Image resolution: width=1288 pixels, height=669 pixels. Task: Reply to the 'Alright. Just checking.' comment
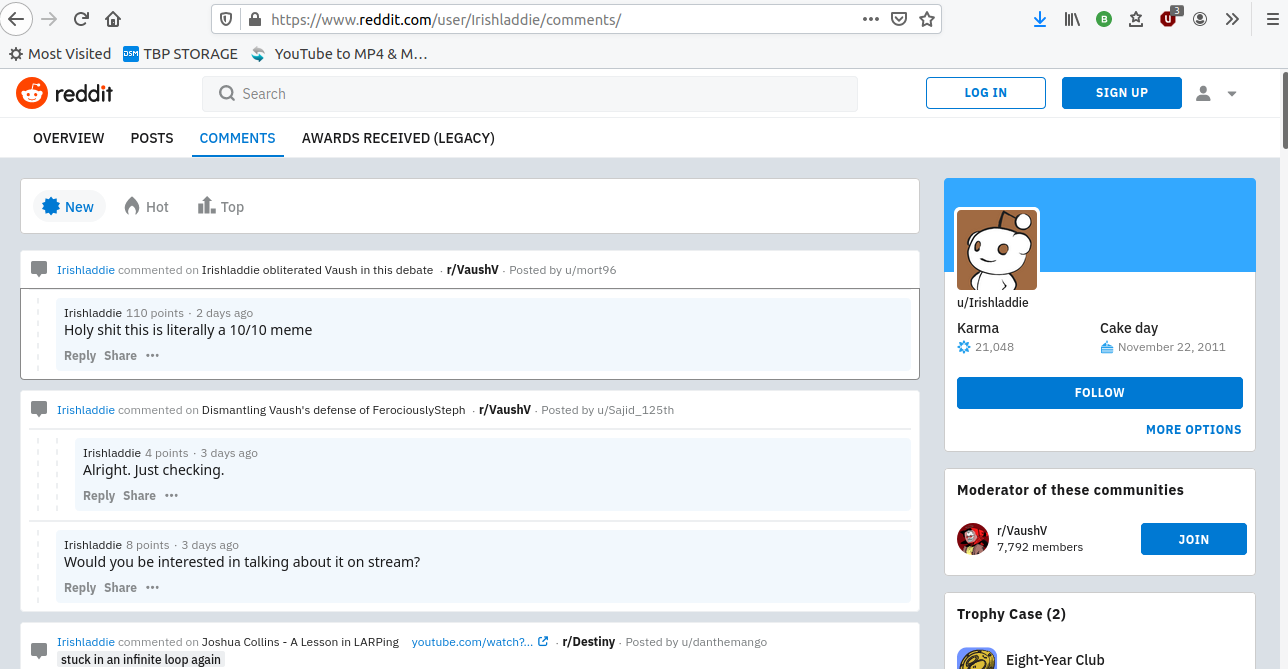point(99,496)
